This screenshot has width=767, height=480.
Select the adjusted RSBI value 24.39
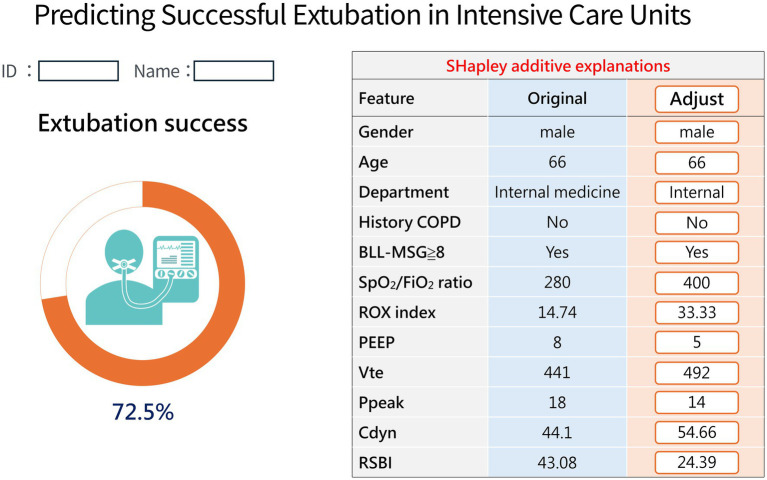[697, 462]
